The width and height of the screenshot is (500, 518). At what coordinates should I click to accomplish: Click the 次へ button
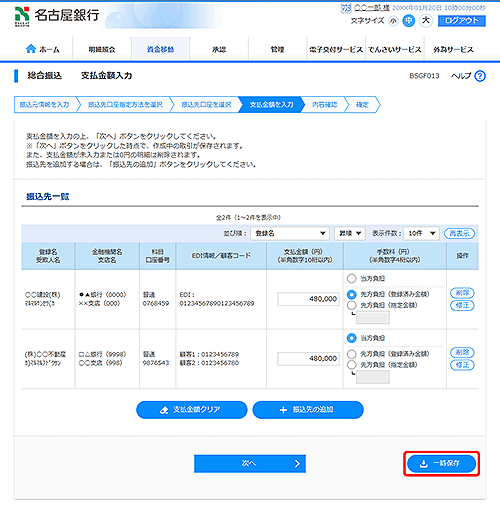[x=250, y=464]
